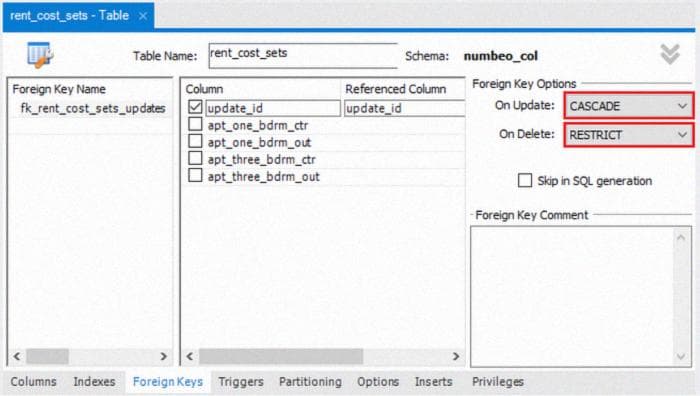Click up arrow in Foreign Key Comment box
The image size is (700, 396).
pos(681,238)
